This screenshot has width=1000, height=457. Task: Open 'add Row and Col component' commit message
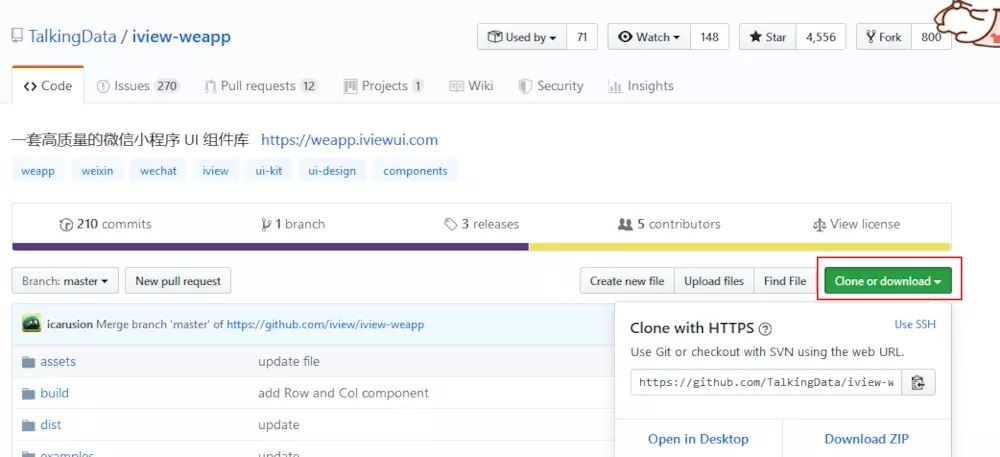coord(343,393)
